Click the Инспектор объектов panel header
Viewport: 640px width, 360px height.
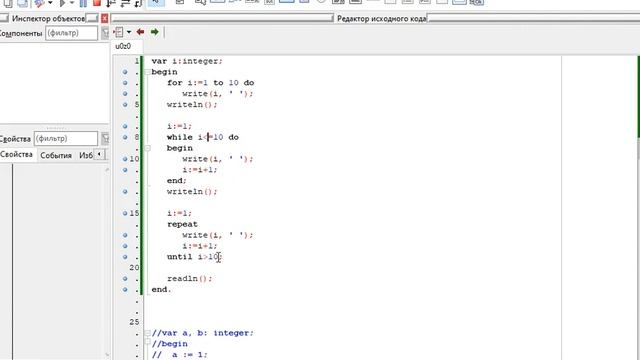[x=48, y=19]
